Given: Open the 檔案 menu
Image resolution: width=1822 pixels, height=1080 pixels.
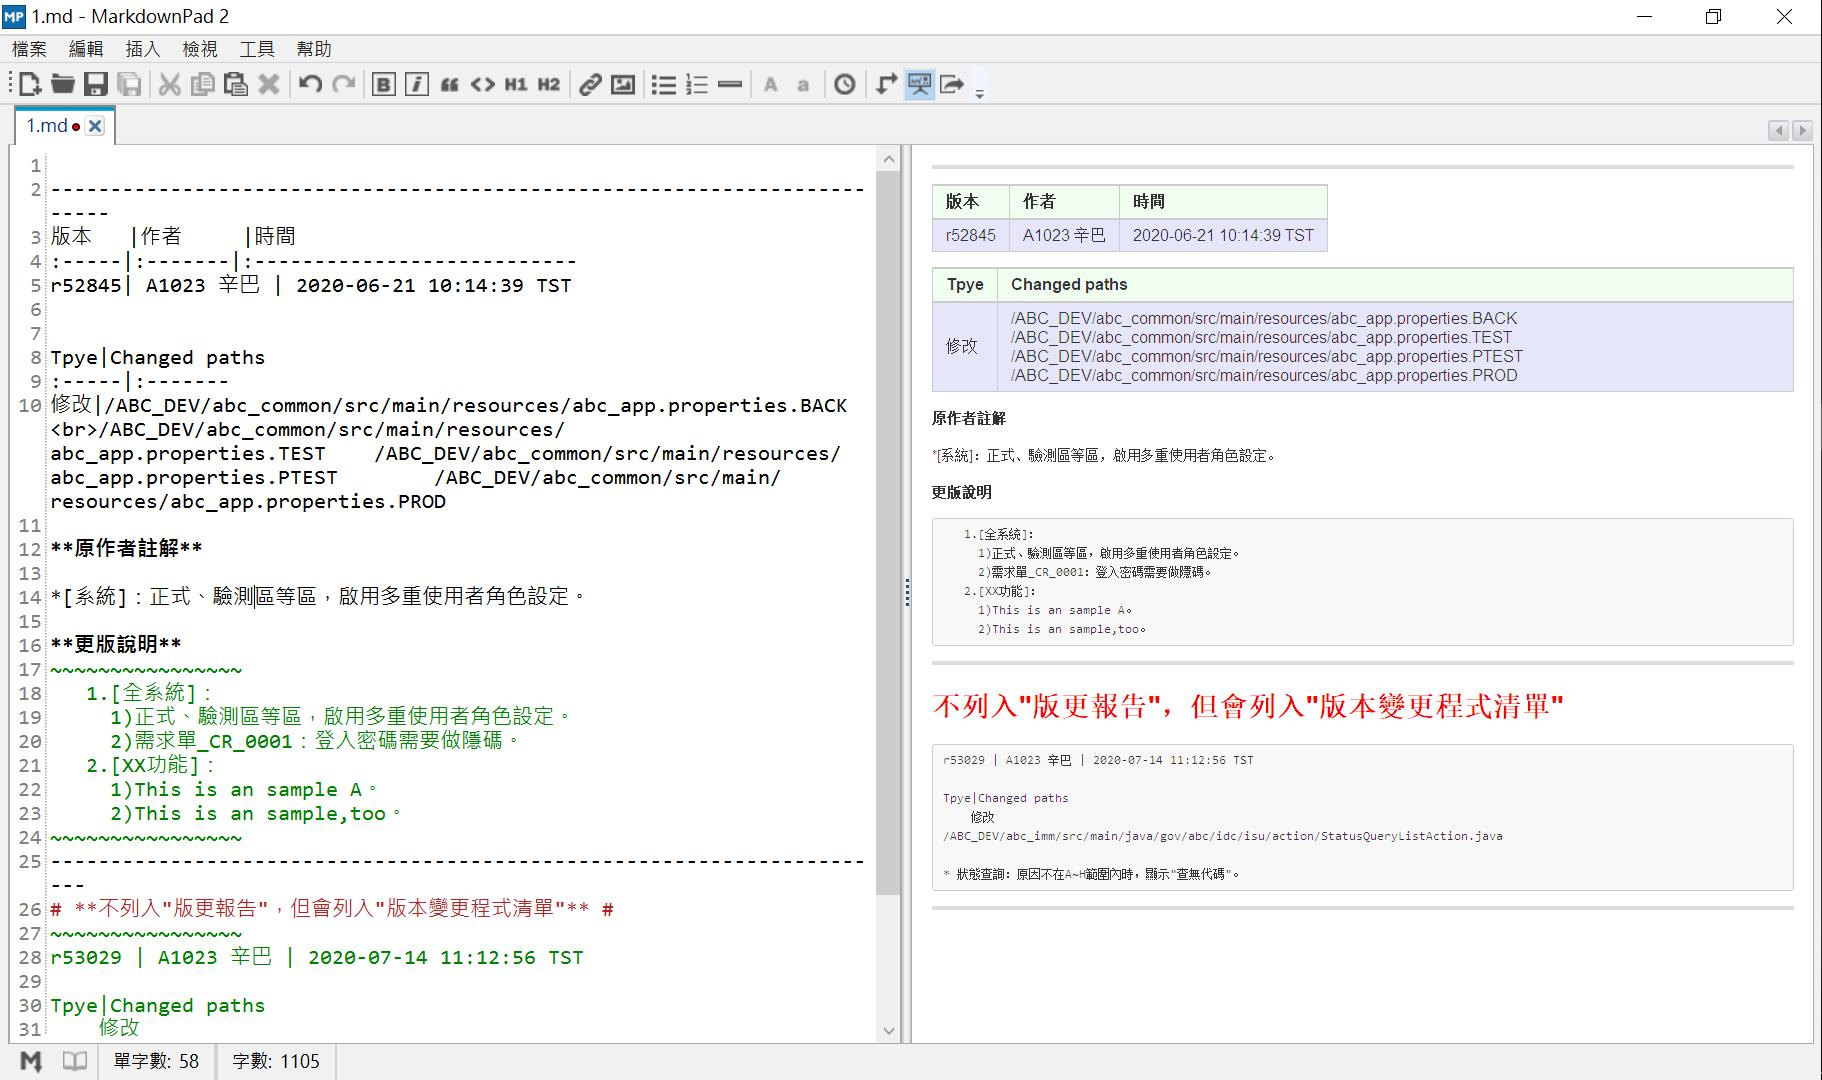Looking at the screenshot, I should pyautogui.click(x=29, y=49).
